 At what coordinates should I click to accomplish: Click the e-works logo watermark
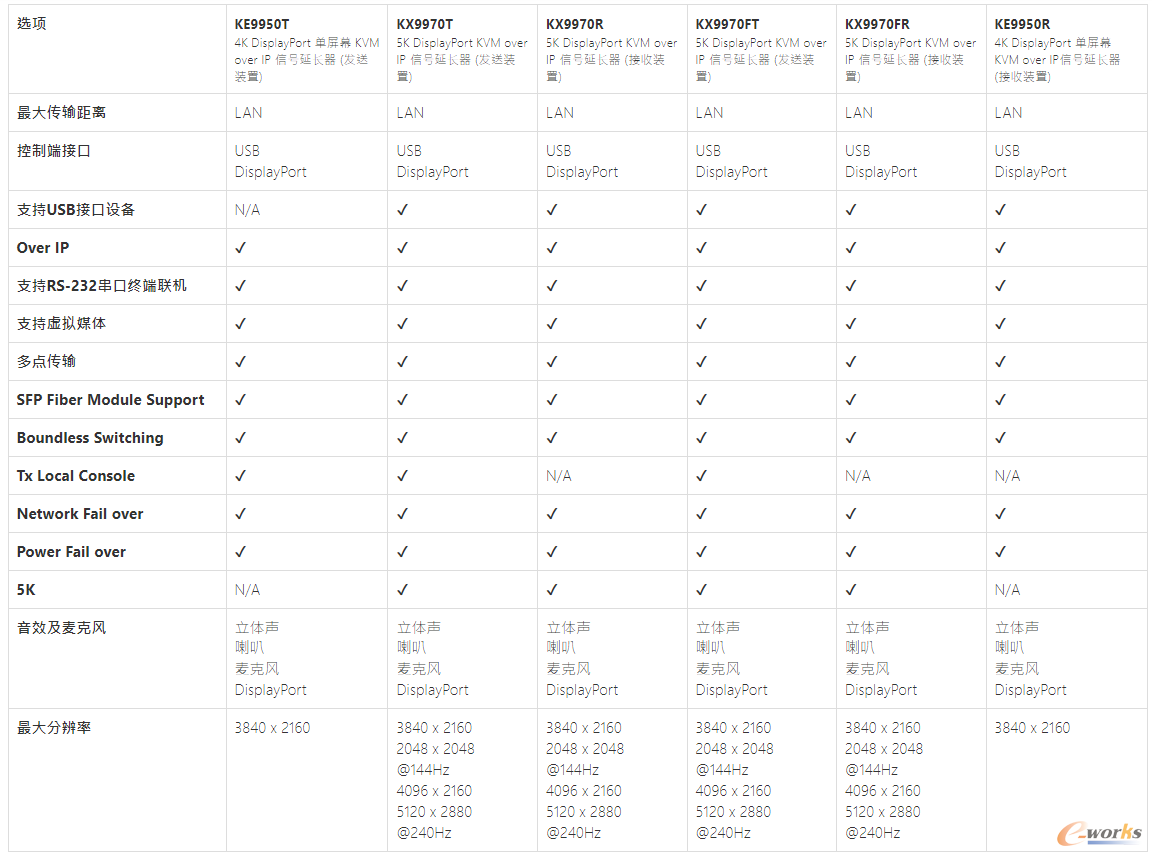tap(1100, 834)
